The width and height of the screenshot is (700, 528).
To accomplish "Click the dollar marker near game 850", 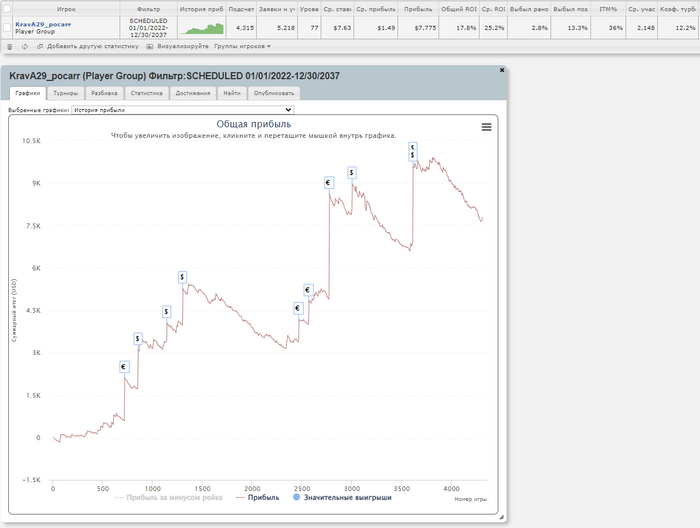I will tap(138, 339).
